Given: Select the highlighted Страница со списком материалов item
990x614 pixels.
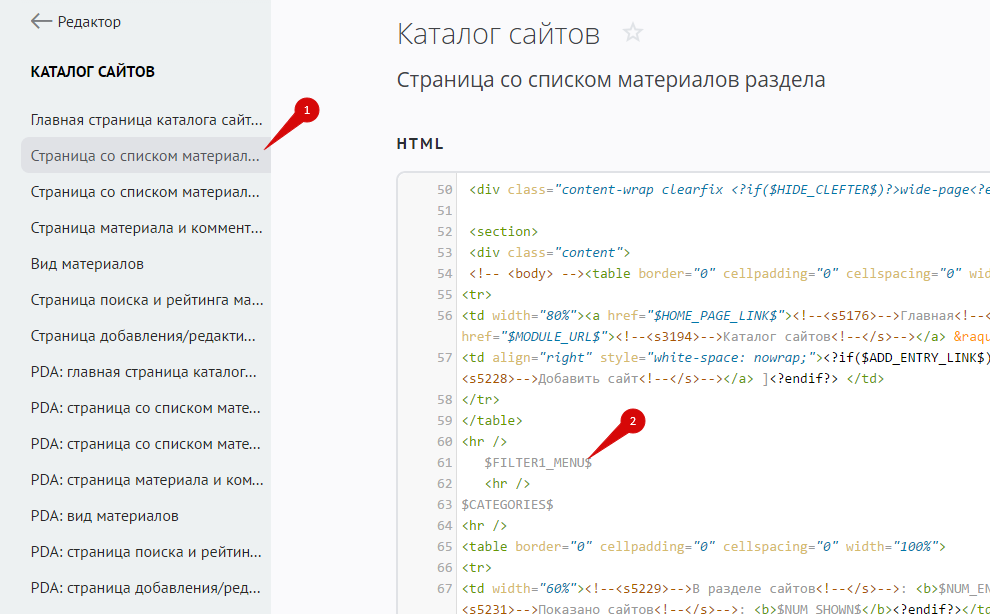Looking at the screenshot, I should tap(146, 156).
